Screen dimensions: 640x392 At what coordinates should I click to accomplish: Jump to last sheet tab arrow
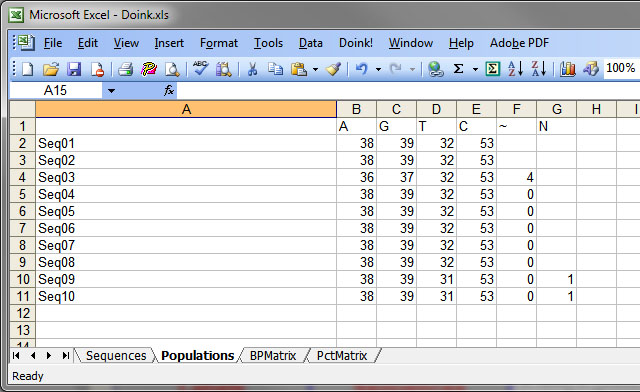66,356
